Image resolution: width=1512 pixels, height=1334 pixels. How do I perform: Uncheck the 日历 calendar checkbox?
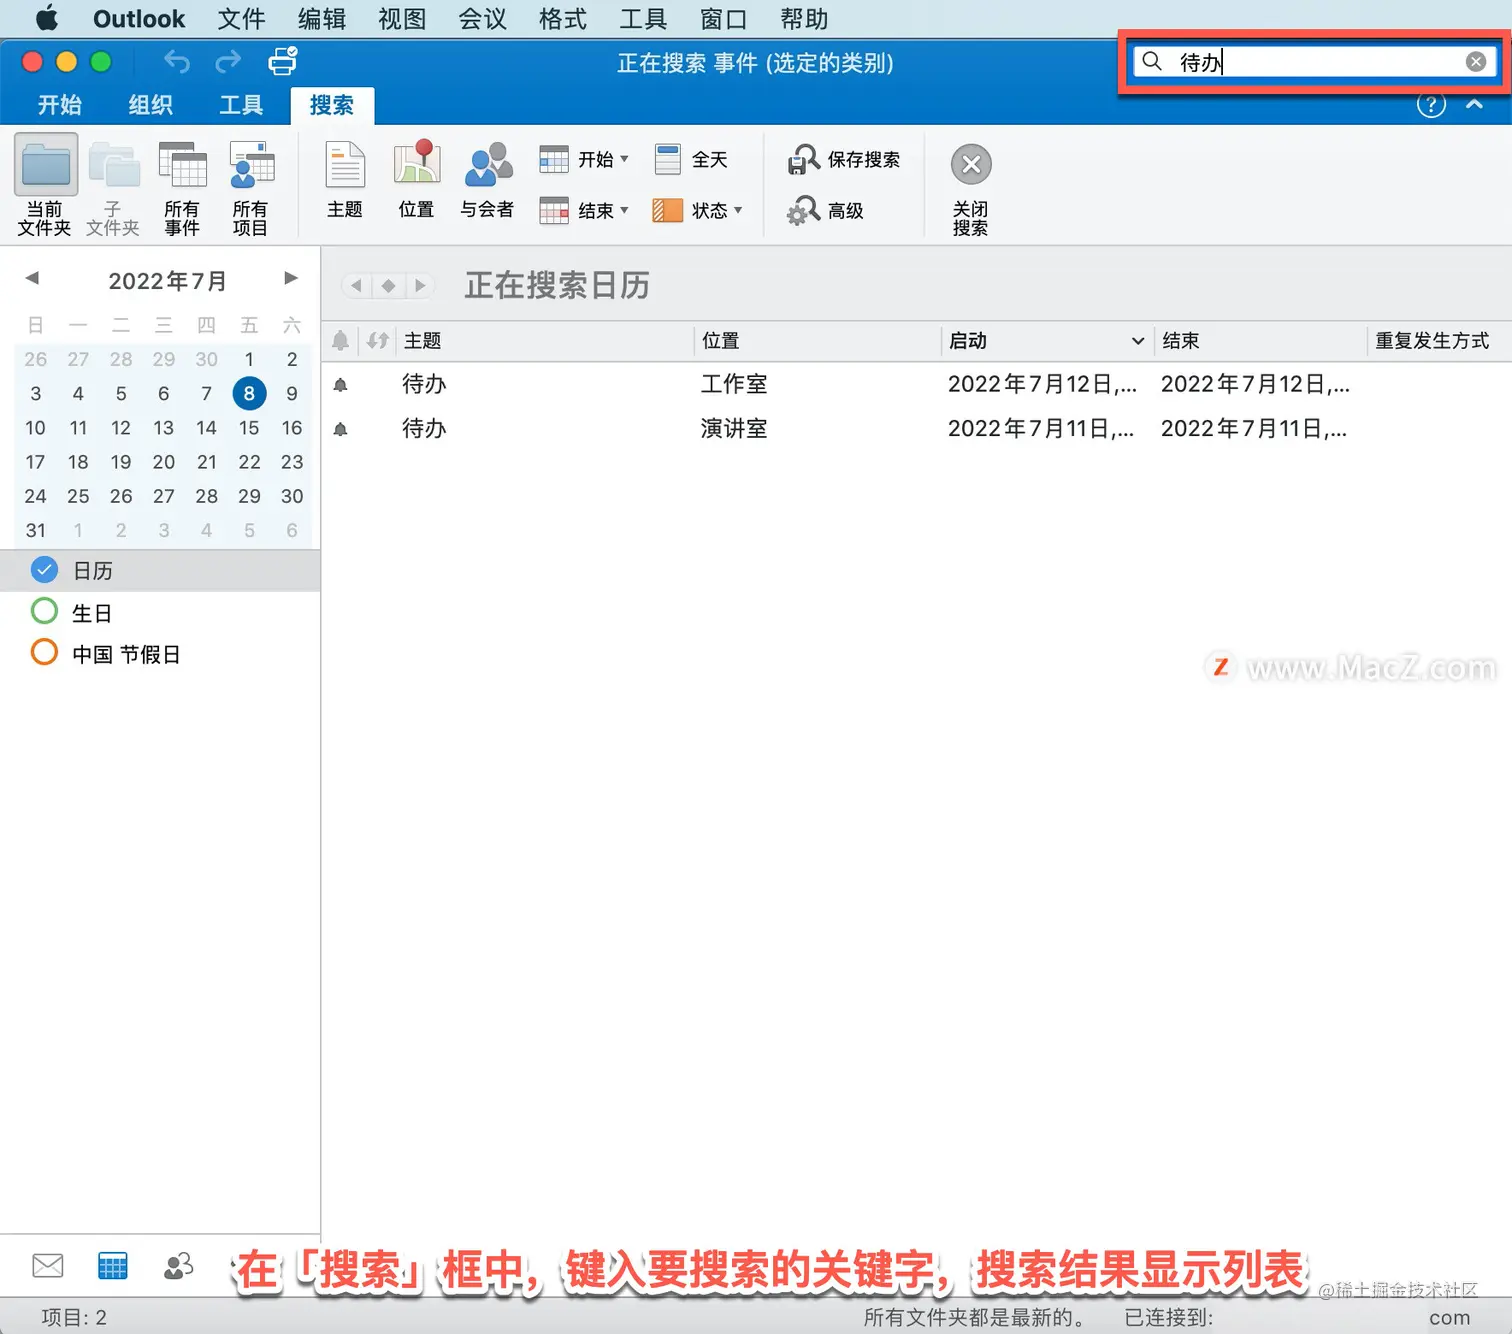[x=44, y=570]
